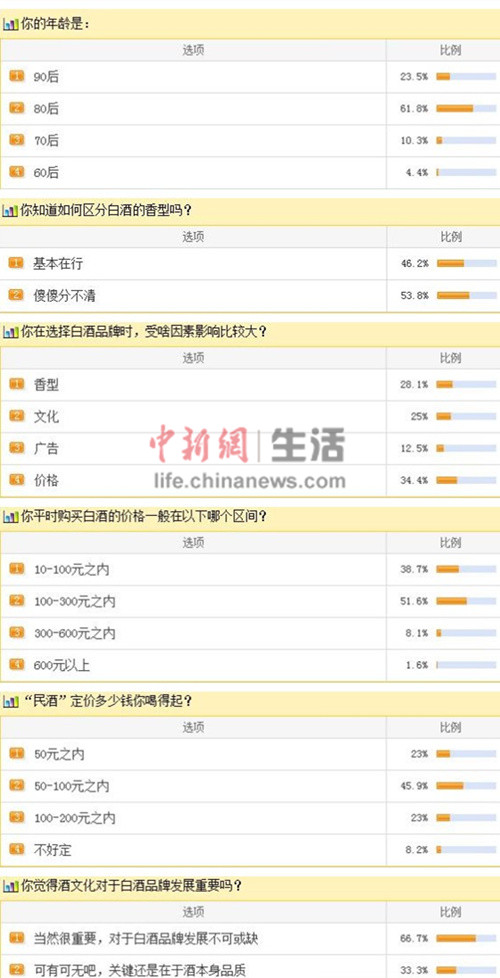Click the 选项 column header in age table
Image resolution: width=500 pixels, height=978 pixels.
pos(193,51)
